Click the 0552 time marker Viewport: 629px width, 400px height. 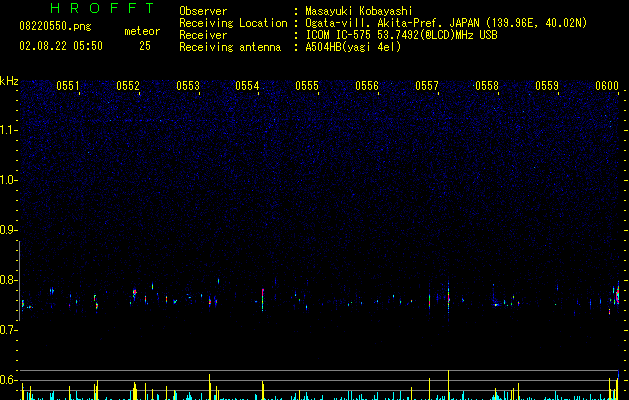pyautogui.click(x=128, y=86)
